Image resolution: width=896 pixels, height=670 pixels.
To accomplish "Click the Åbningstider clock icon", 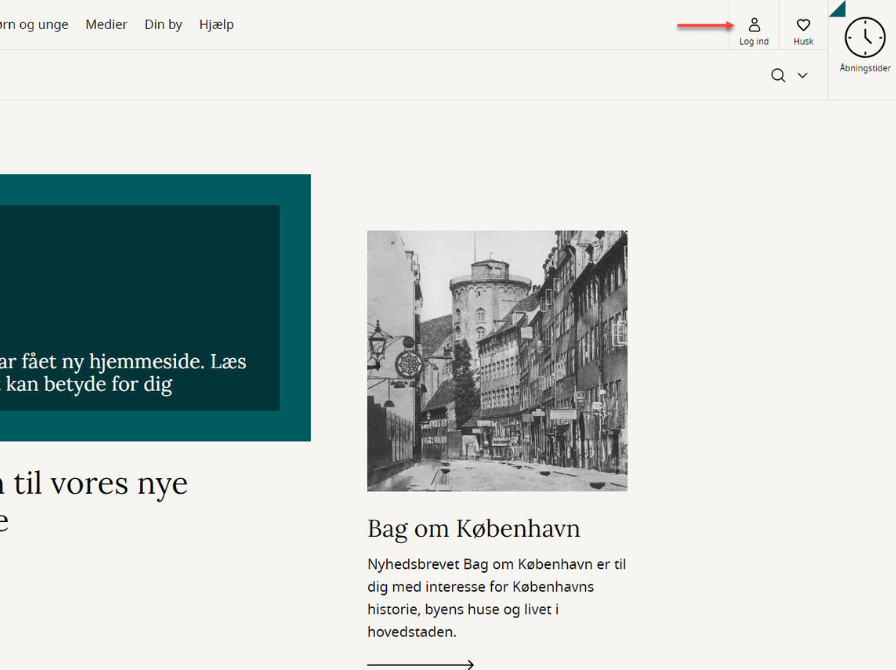I will pyautogui.click(x=865, y=38).
